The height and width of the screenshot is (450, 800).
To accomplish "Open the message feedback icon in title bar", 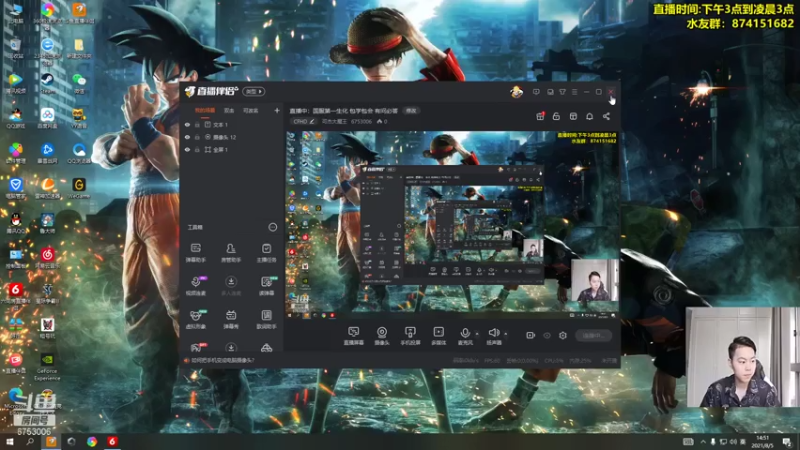I will point(536,92).
